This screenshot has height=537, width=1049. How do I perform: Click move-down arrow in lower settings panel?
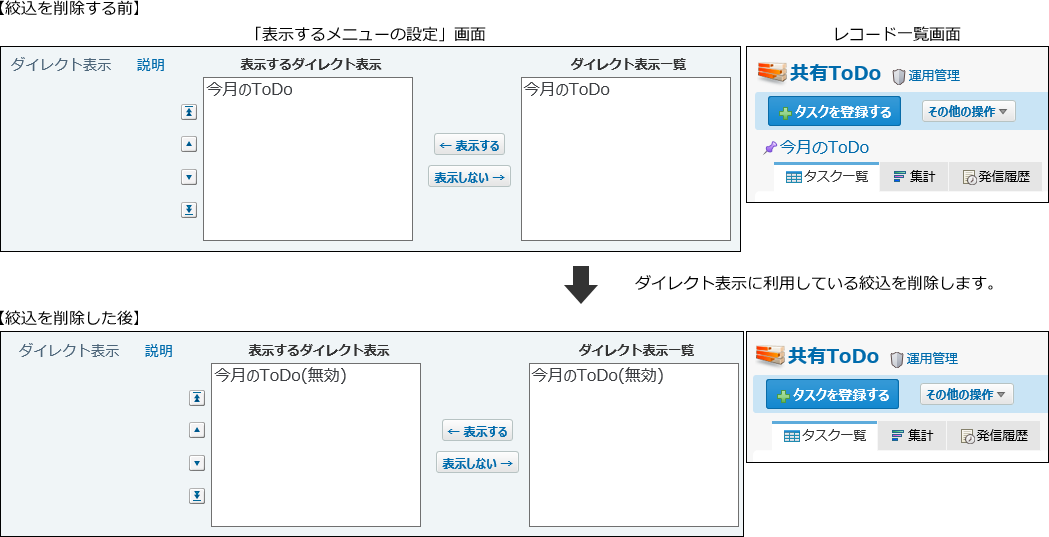click(x=197, y=463)
